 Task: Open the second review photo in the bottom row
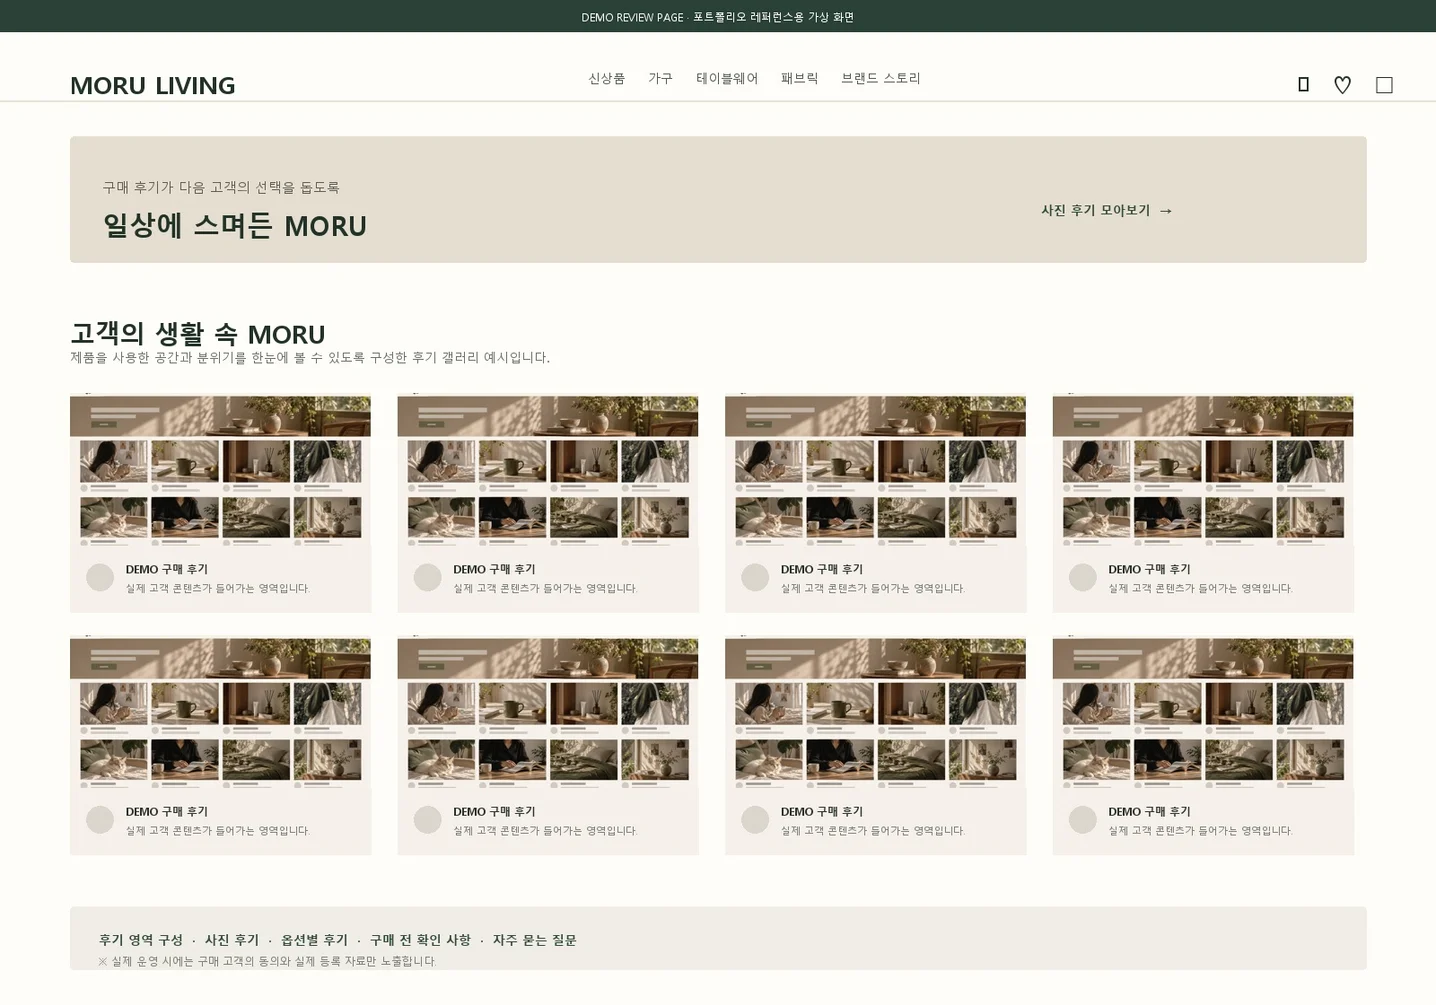(x=548, y=713)
